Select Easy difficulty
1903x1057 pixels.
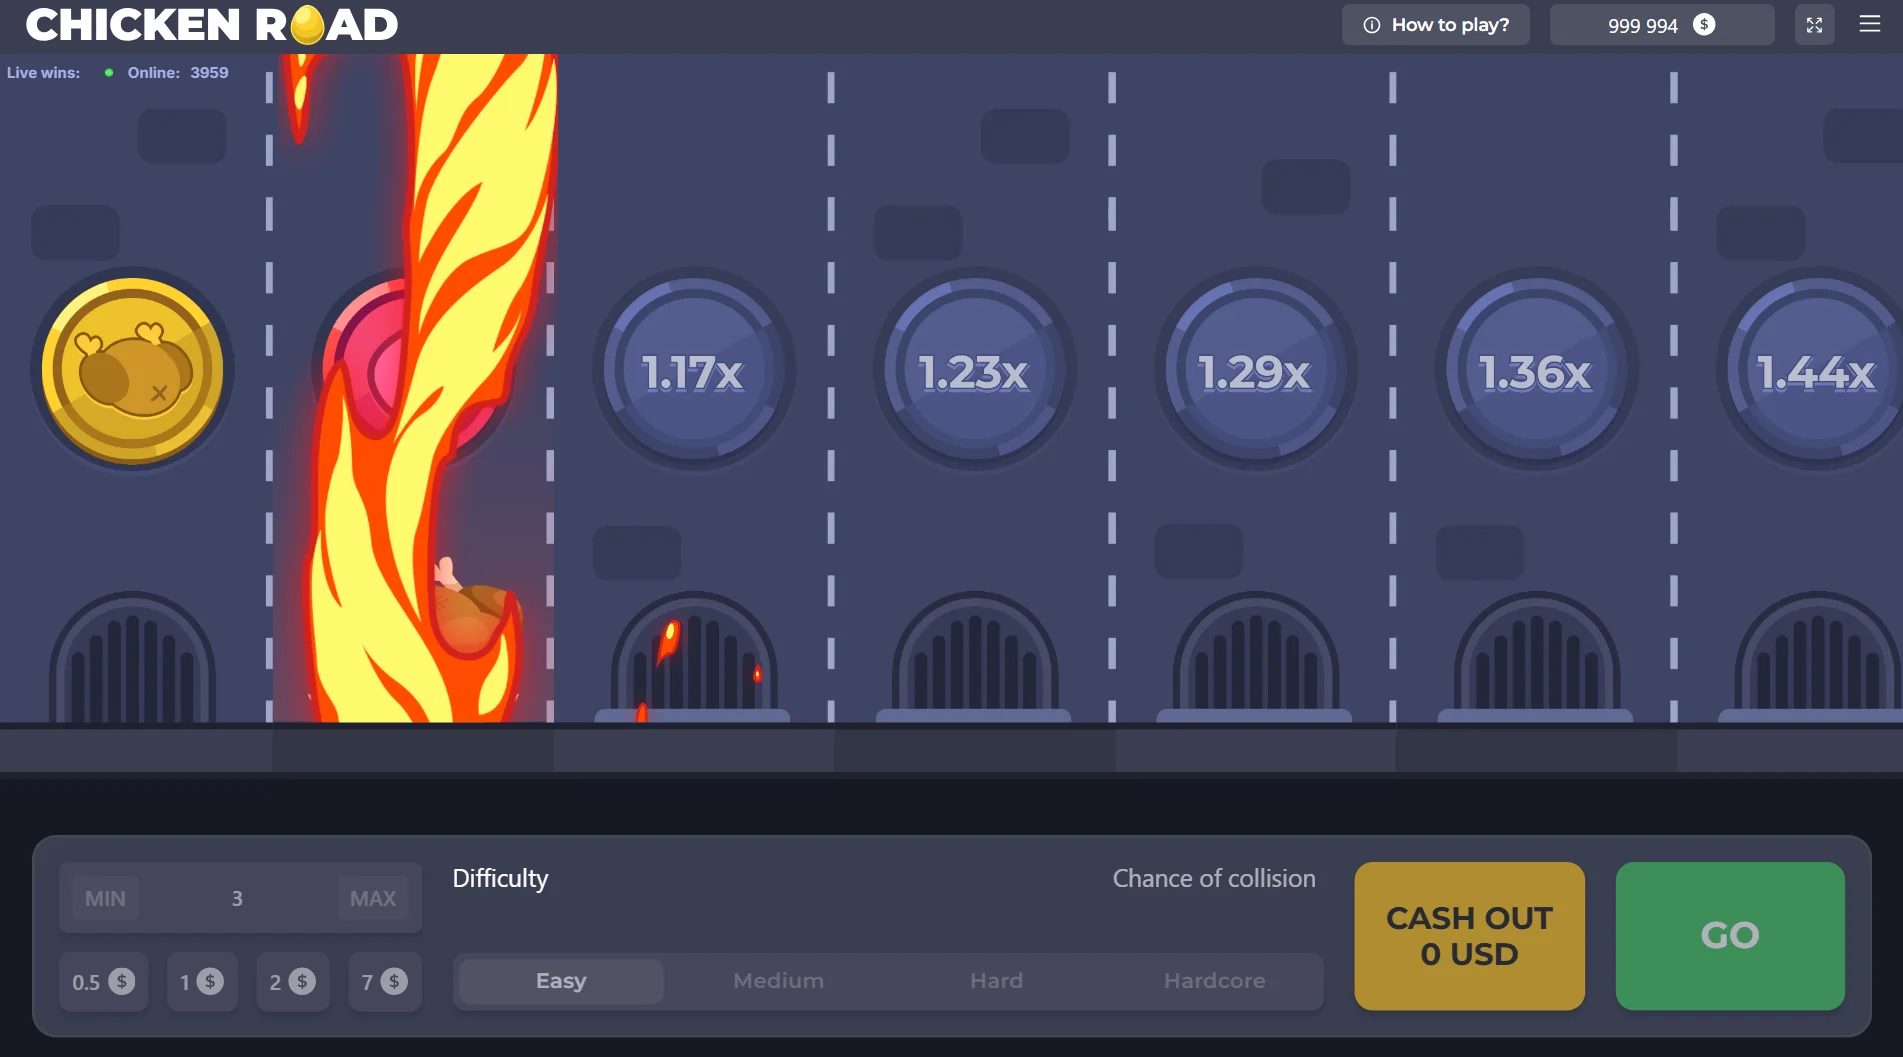pos(561,981)
